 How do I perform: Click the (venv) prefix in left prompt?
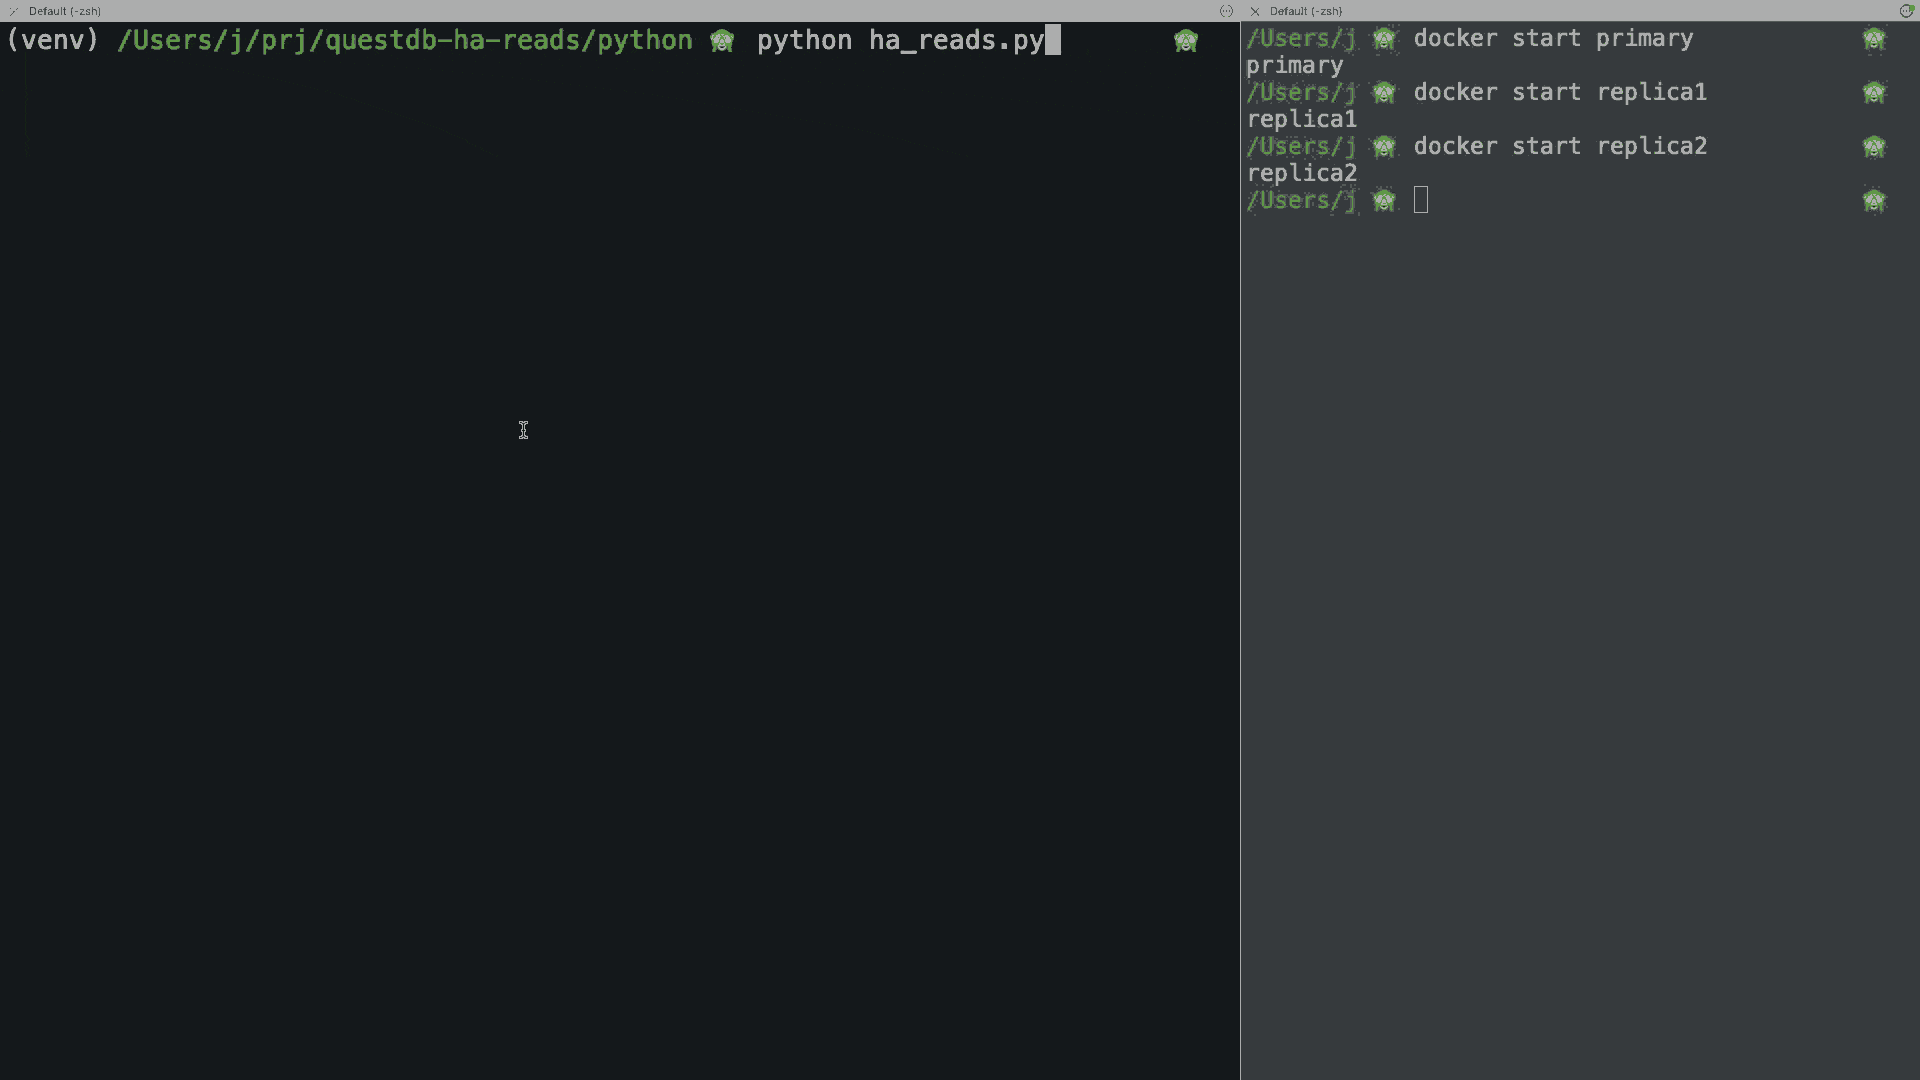pos(52,41)
